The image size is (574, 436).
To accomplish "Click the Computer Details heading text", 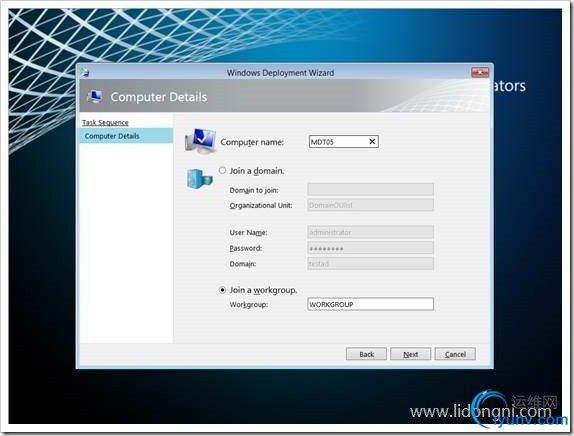I will (159, 97).
